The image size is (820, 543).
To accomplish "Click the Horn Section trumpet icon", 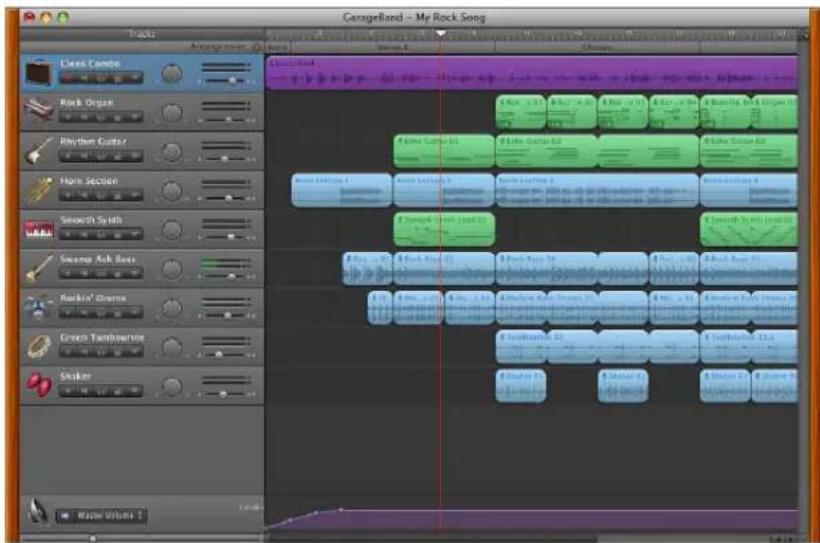I will tap(39, 190).
